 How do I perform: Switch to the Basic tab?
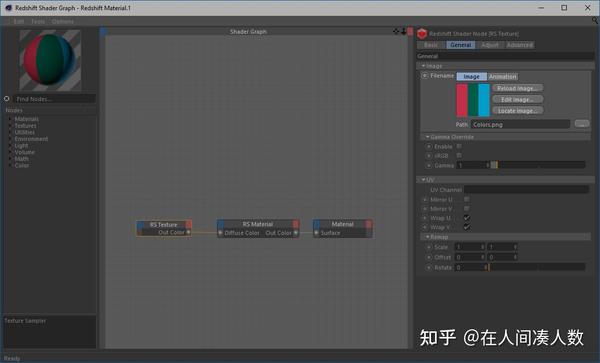431,45
